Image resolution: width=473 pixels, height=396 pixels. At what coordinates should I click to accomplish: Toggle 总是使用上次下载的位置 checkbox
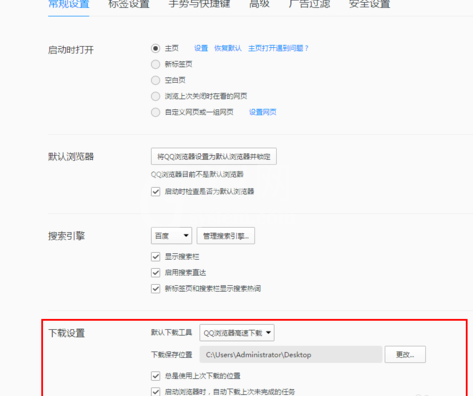tap(156, 376)
